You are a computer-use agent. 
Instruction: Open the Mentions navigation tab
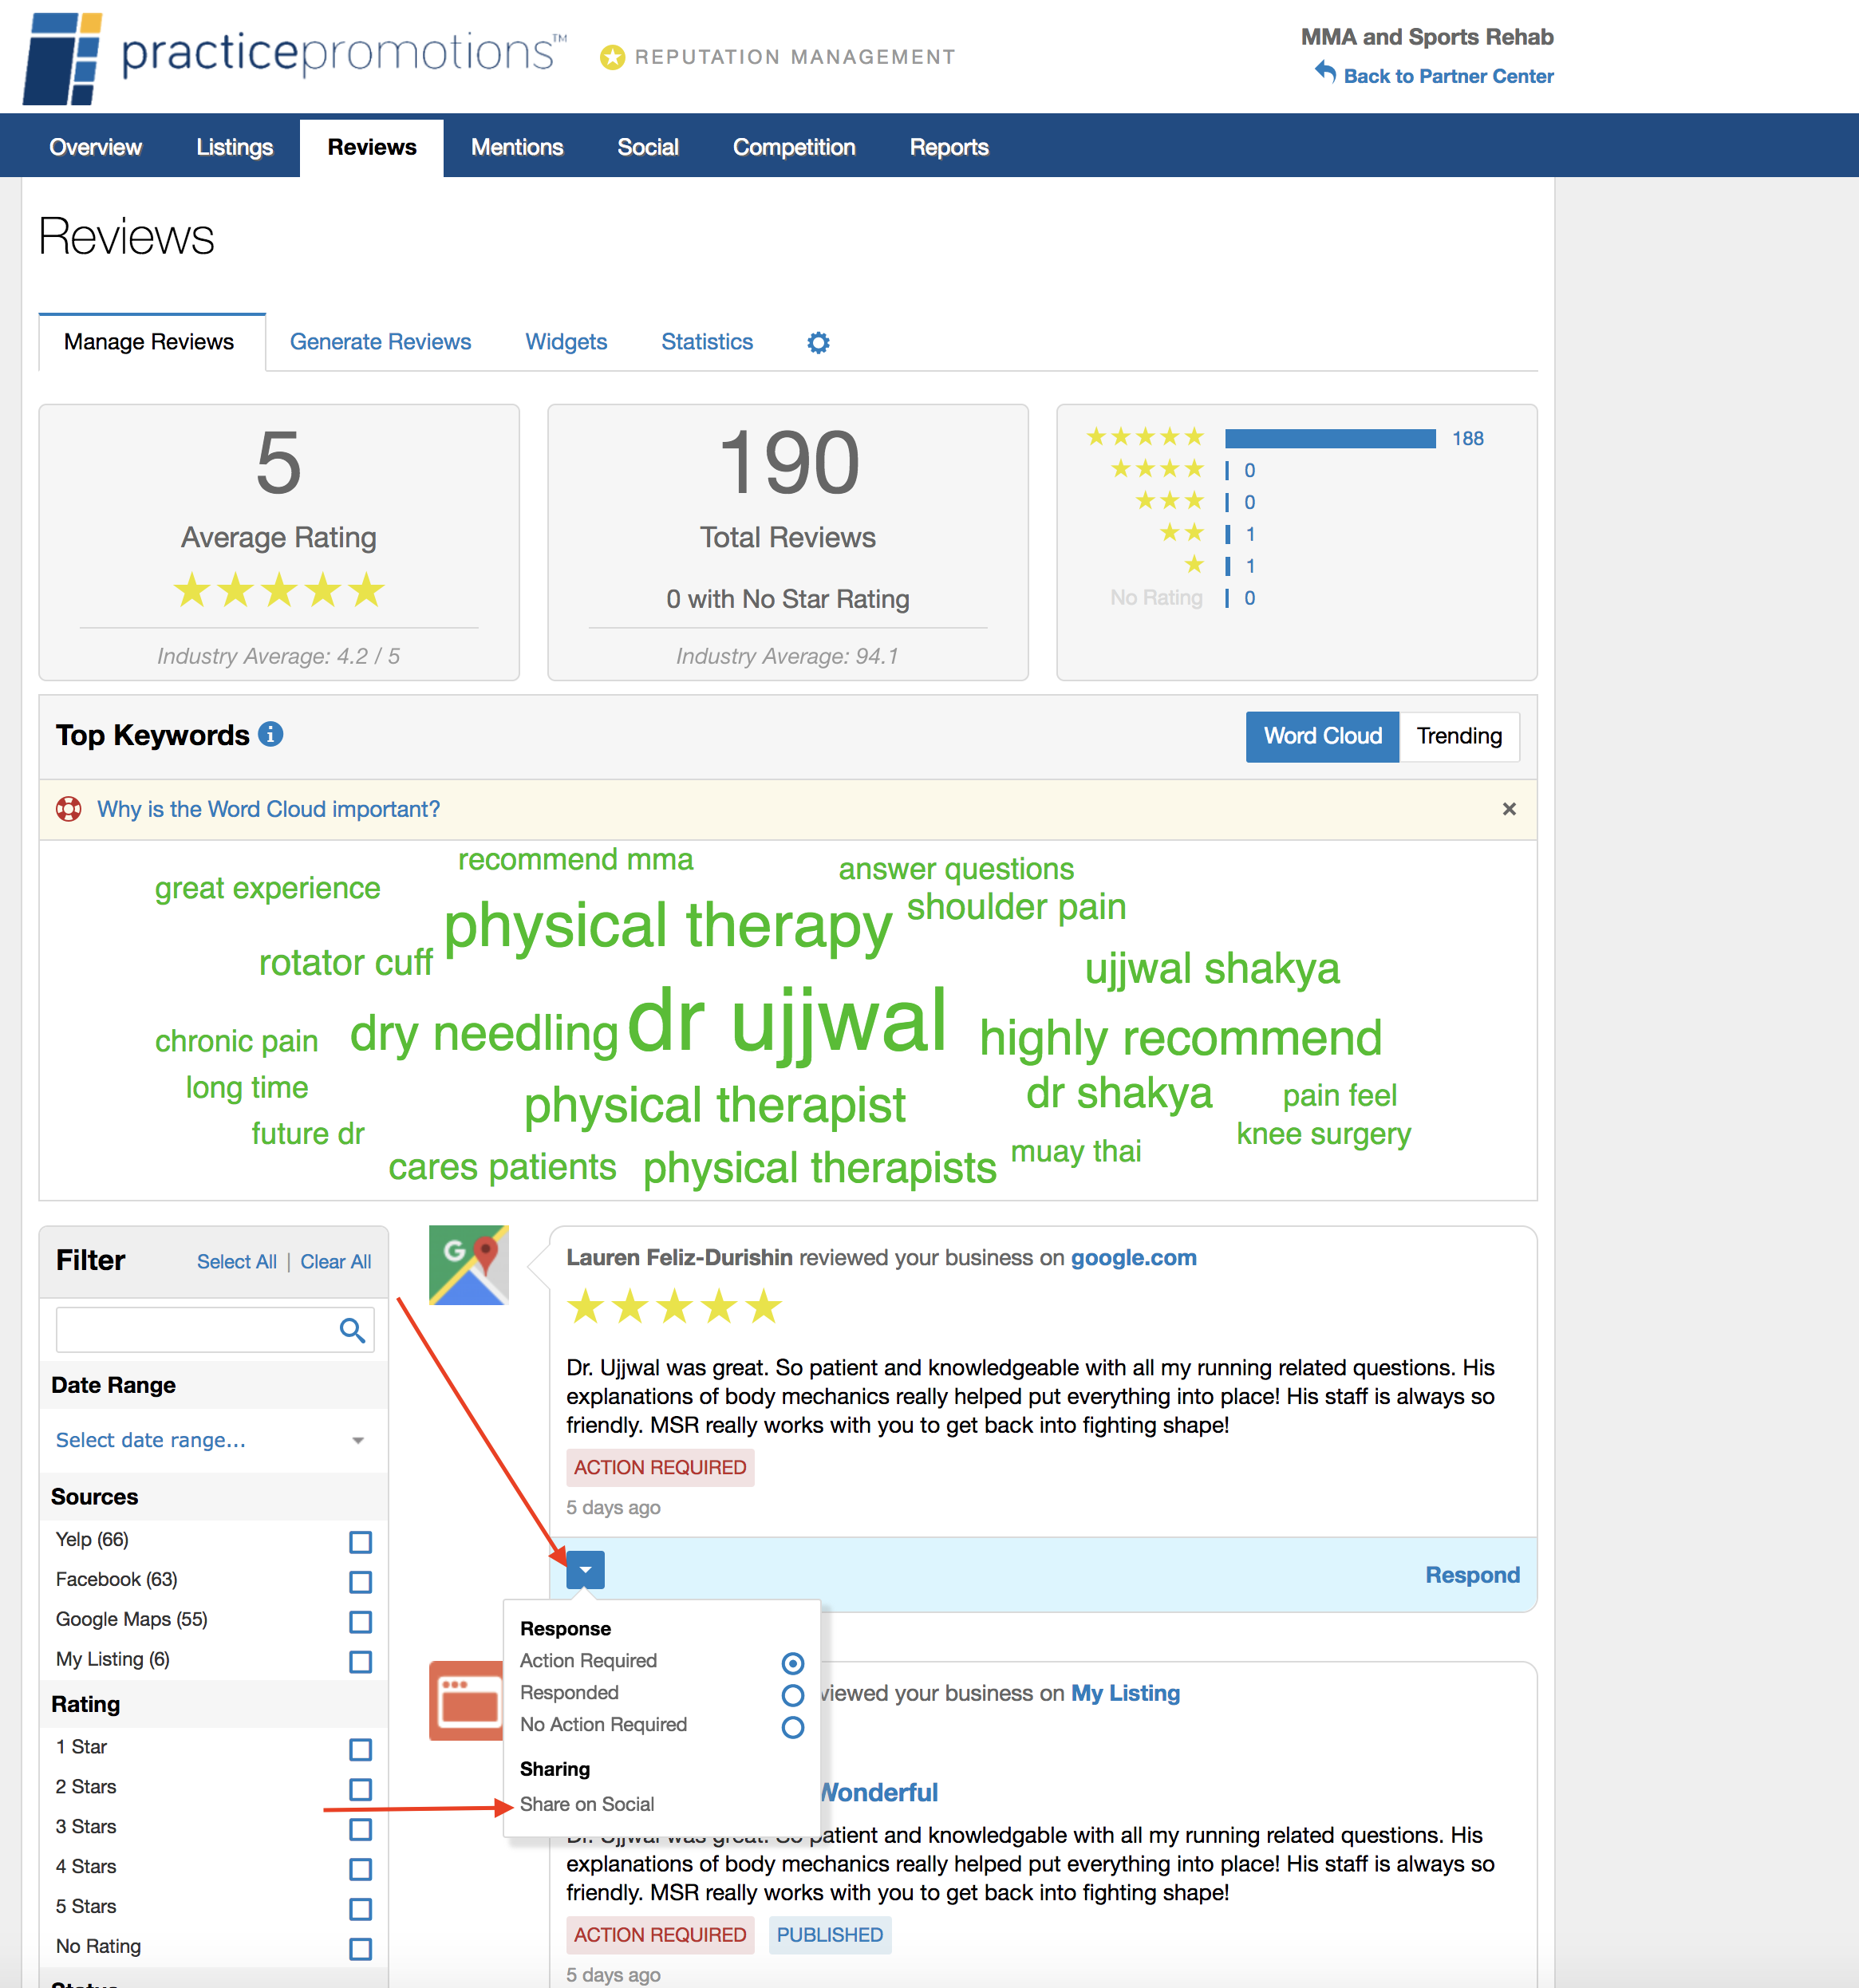click(x=517, y=148)
